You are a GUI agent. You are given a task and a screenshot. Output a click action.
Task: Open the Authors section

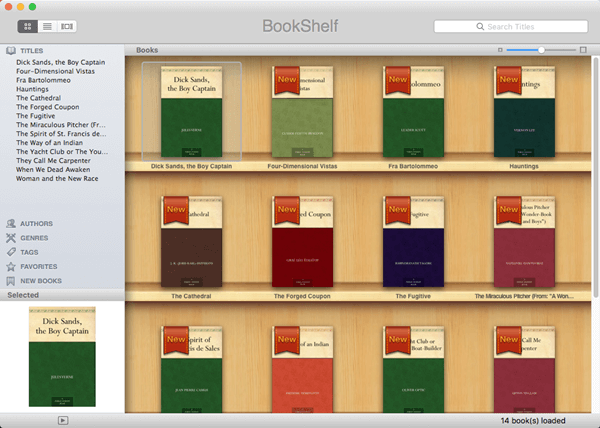[x=36, y=224]
